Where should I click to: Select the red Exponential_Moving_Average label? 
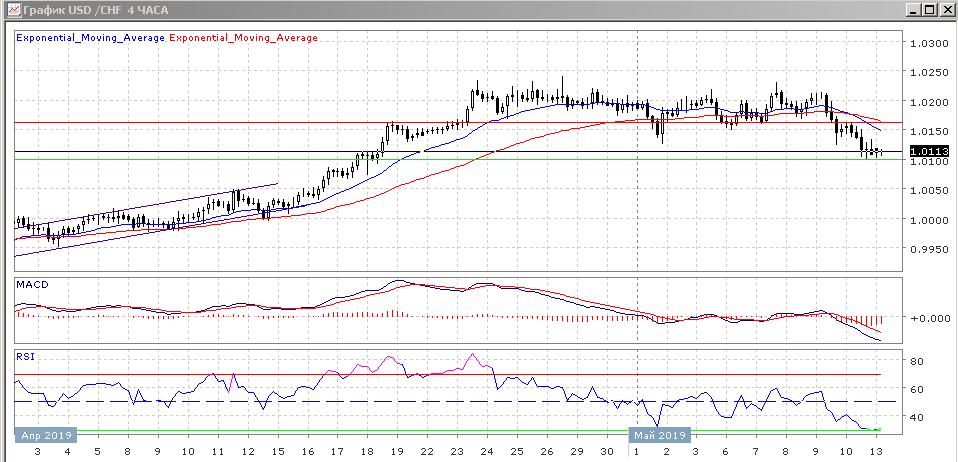(x=243, y=37)
